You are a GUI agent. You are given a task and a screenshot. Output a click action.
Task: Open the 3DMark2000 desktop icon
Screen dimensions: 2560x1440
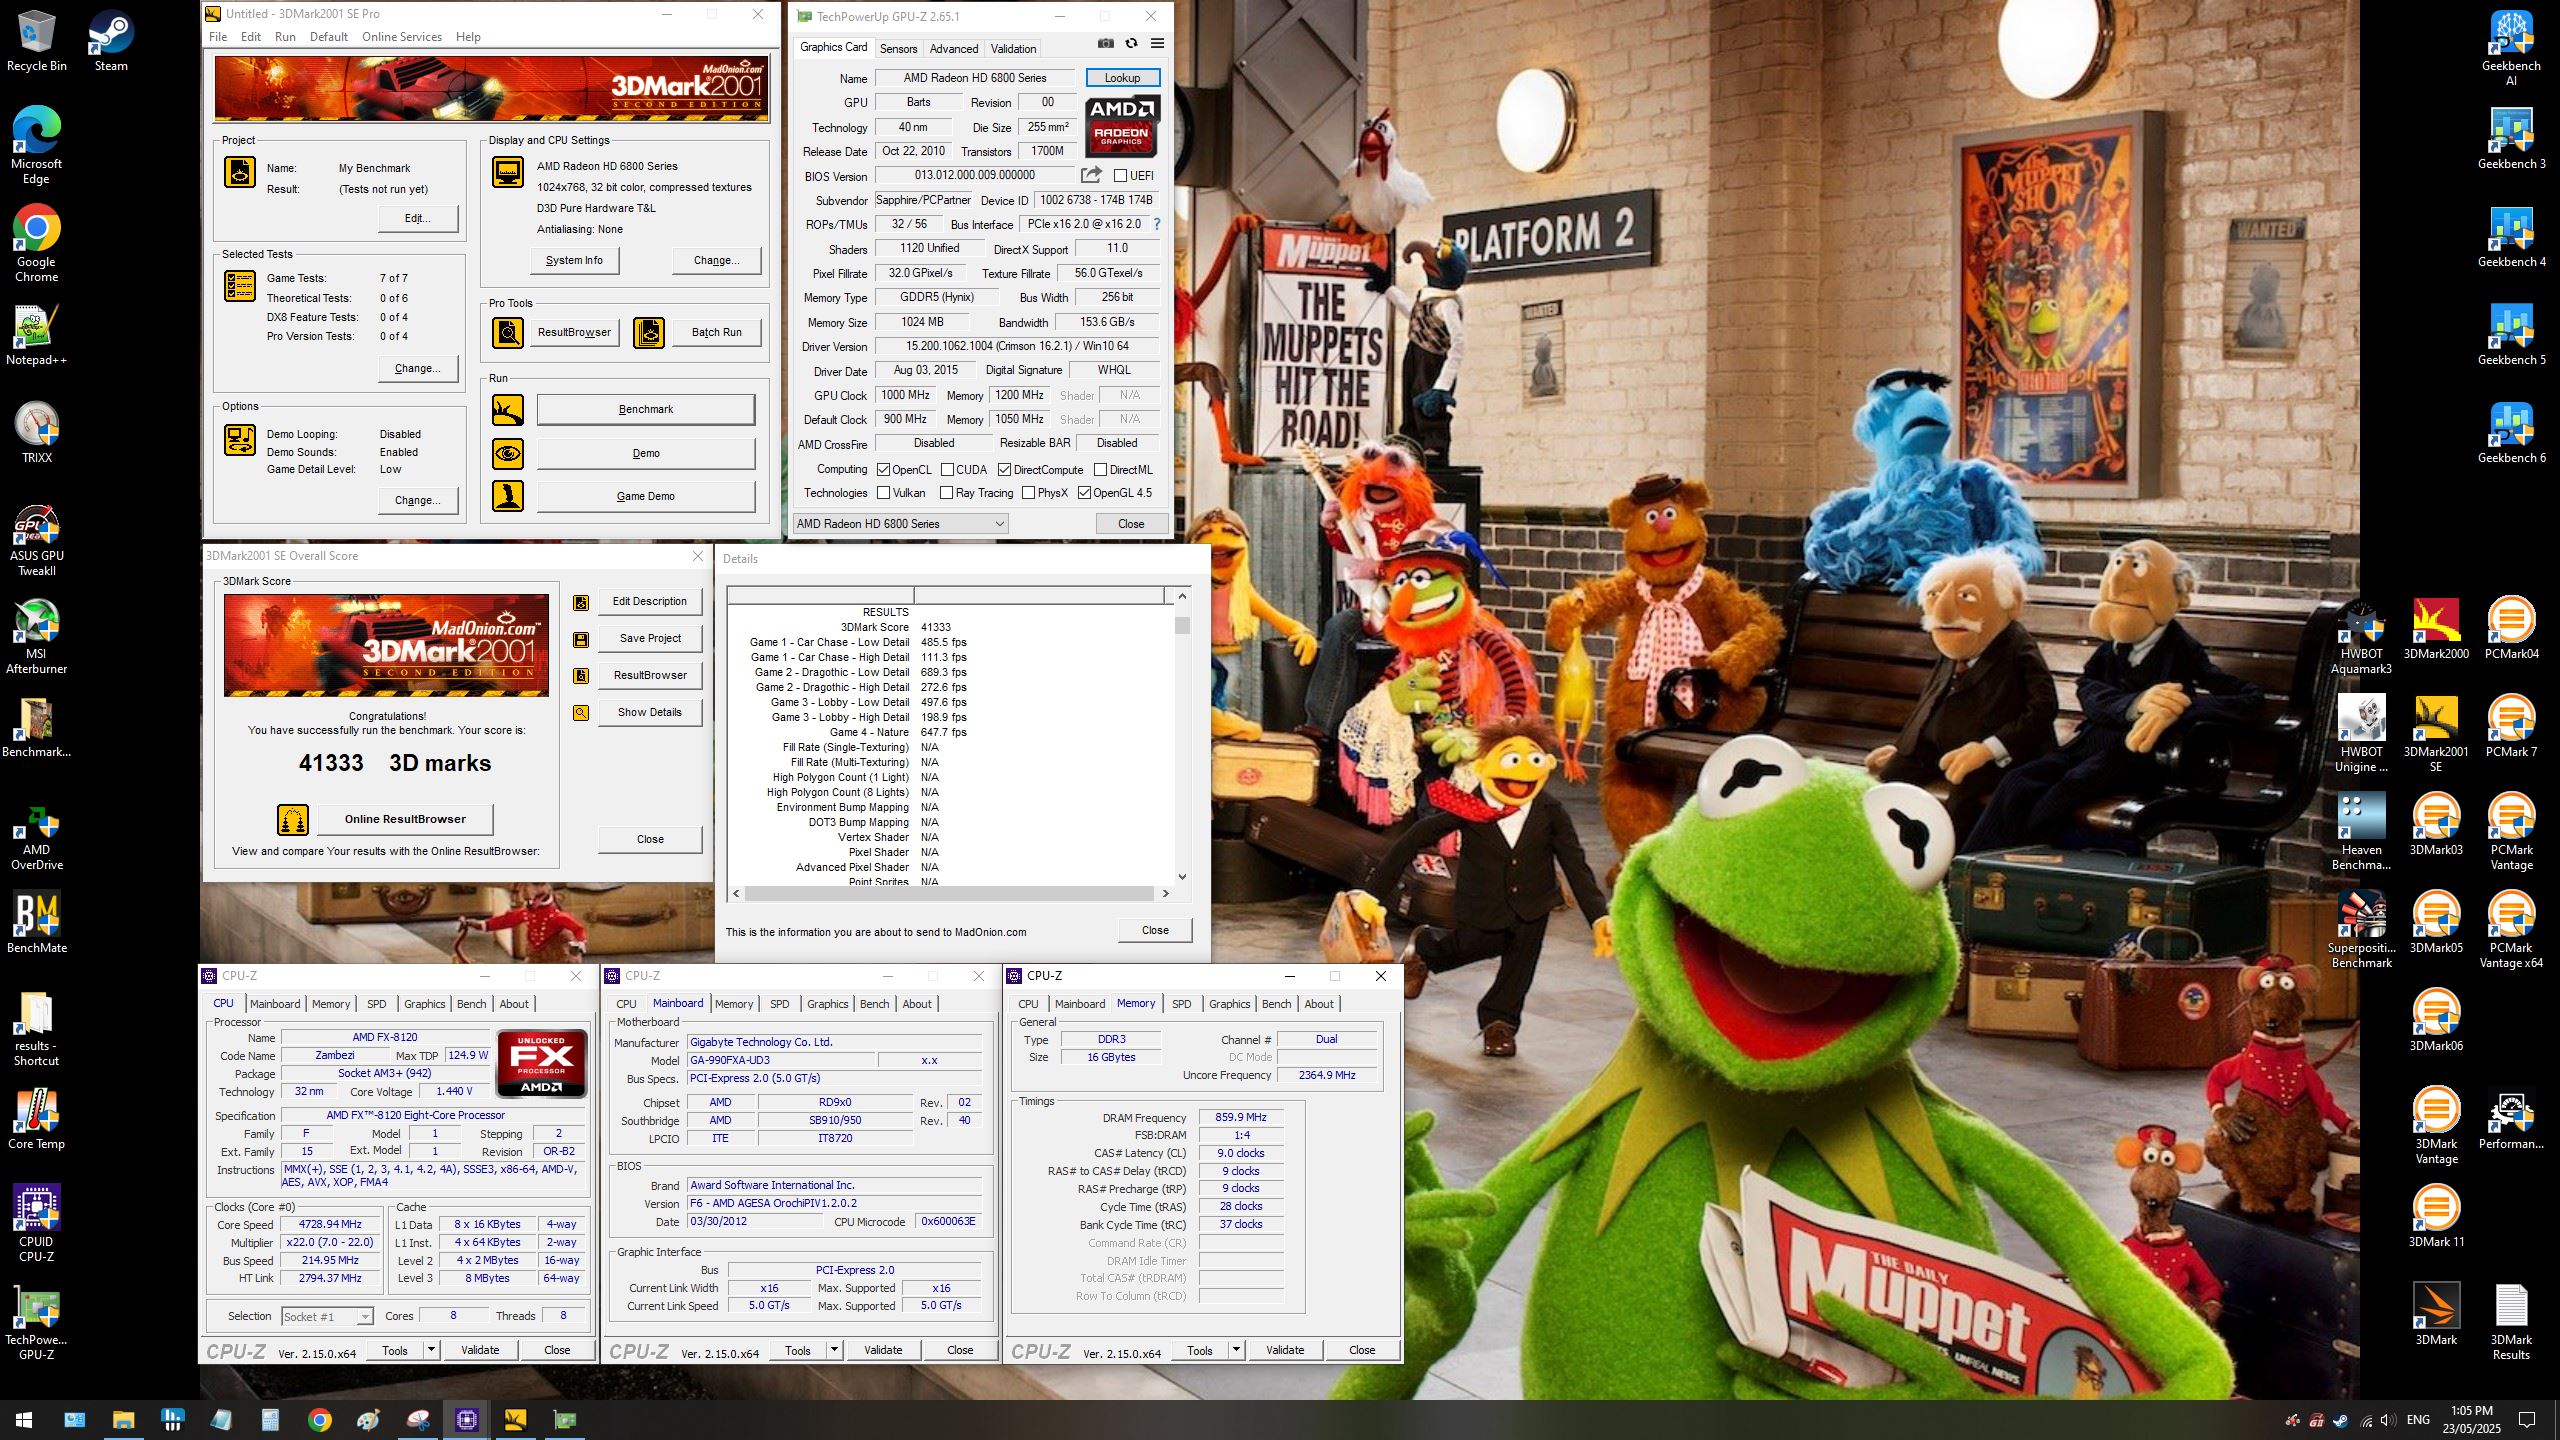click(x=2436, y=628)
